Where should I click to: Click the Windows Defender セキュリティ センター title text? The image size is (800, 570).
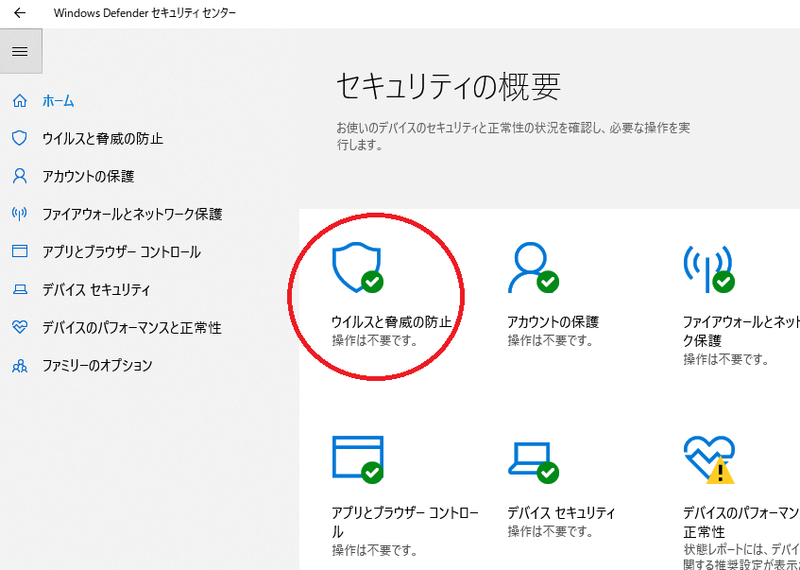click(x=144, y=13)
